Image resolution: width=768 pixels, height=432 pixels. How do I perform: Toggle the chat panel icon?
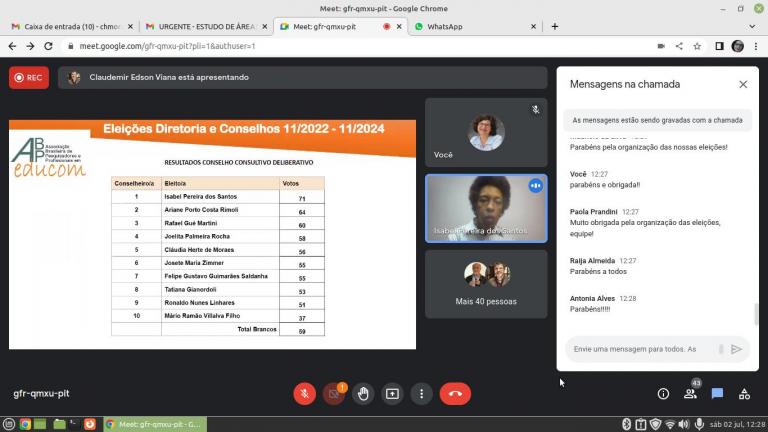coord(717,394)
